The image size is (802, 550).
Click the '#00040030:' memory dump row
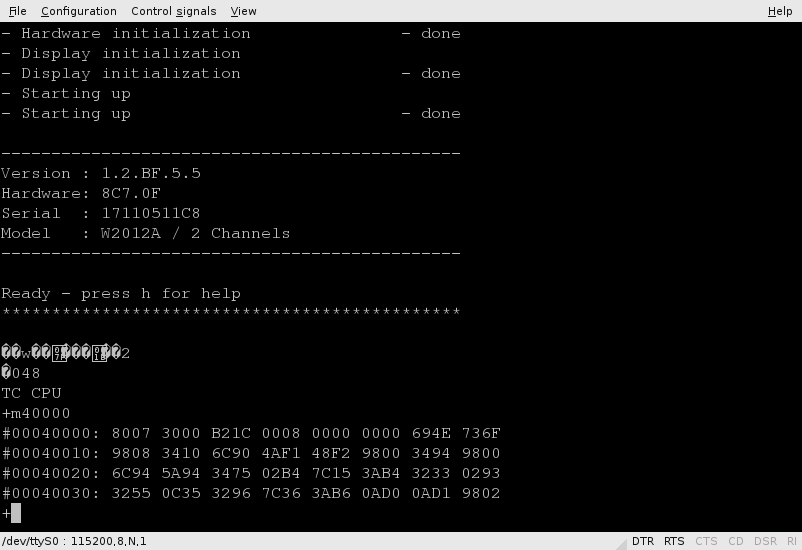coord(251,493)
